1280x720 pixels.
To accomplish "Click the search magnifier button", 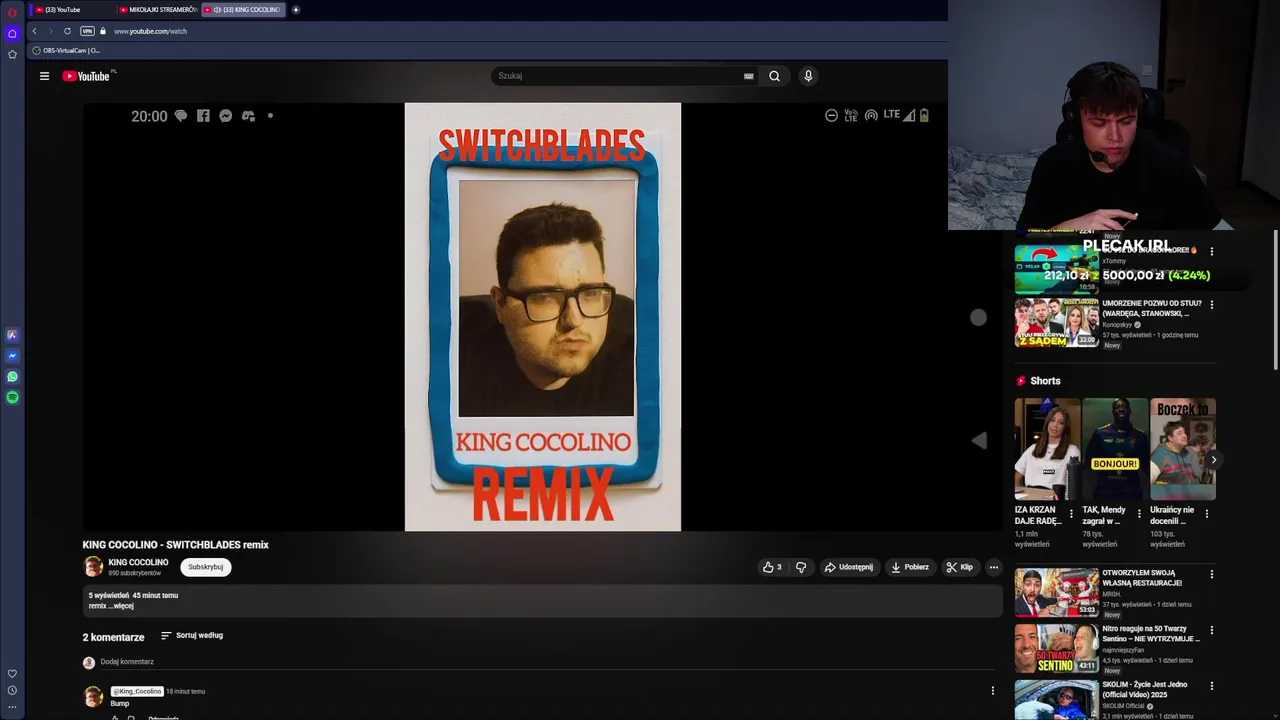I will (774, 76).
